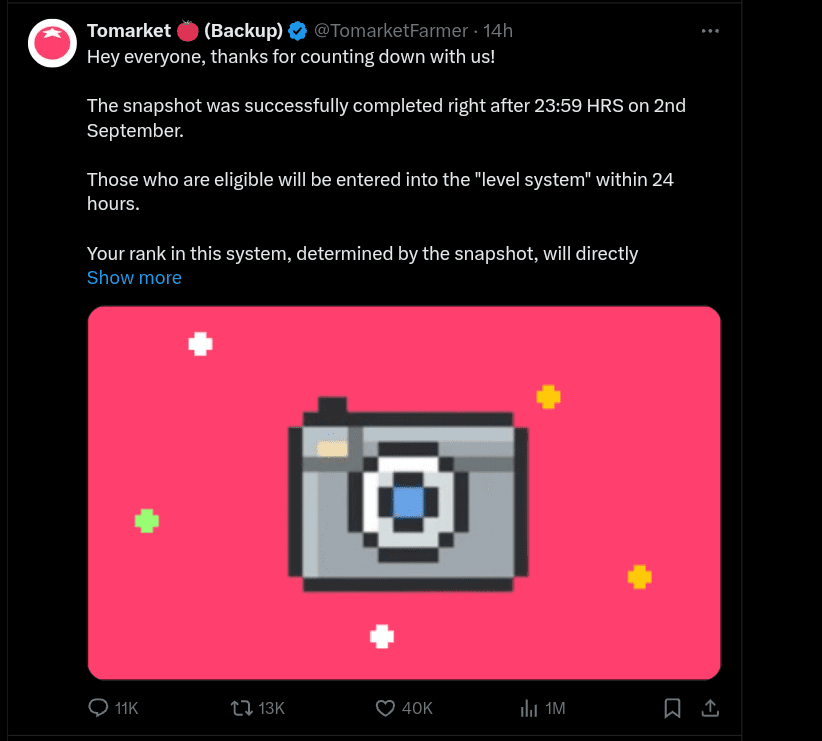Click the @TomarketFarmer handle
The image size is (822, 741).
coord(392,30)
